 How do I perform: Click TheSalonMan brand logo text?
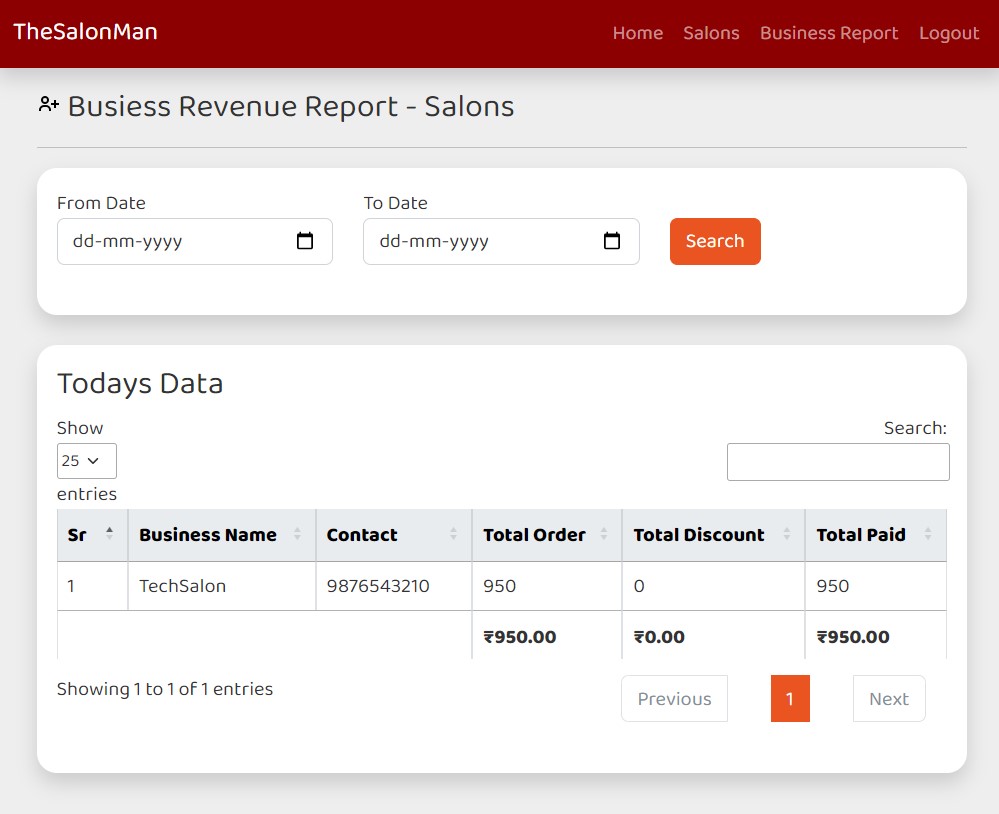(x=85, y=32)
